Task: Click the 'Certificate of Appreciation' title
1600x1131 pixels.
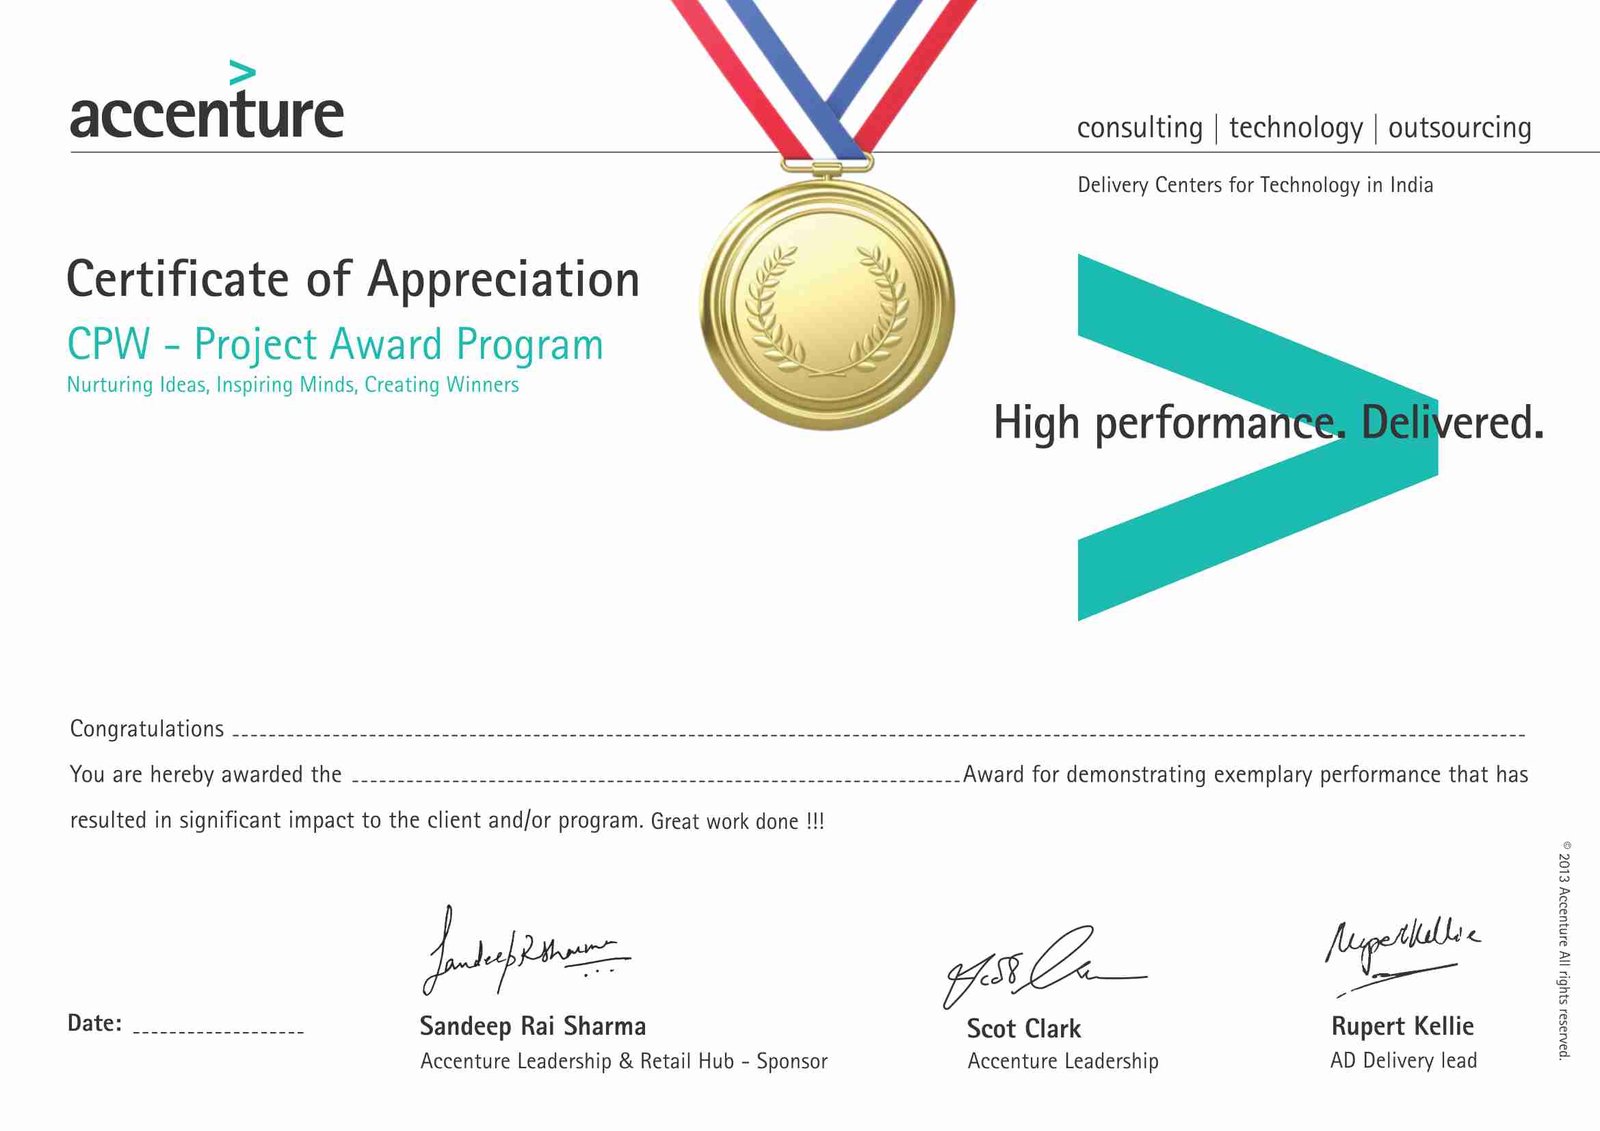Action: point(352,279)
